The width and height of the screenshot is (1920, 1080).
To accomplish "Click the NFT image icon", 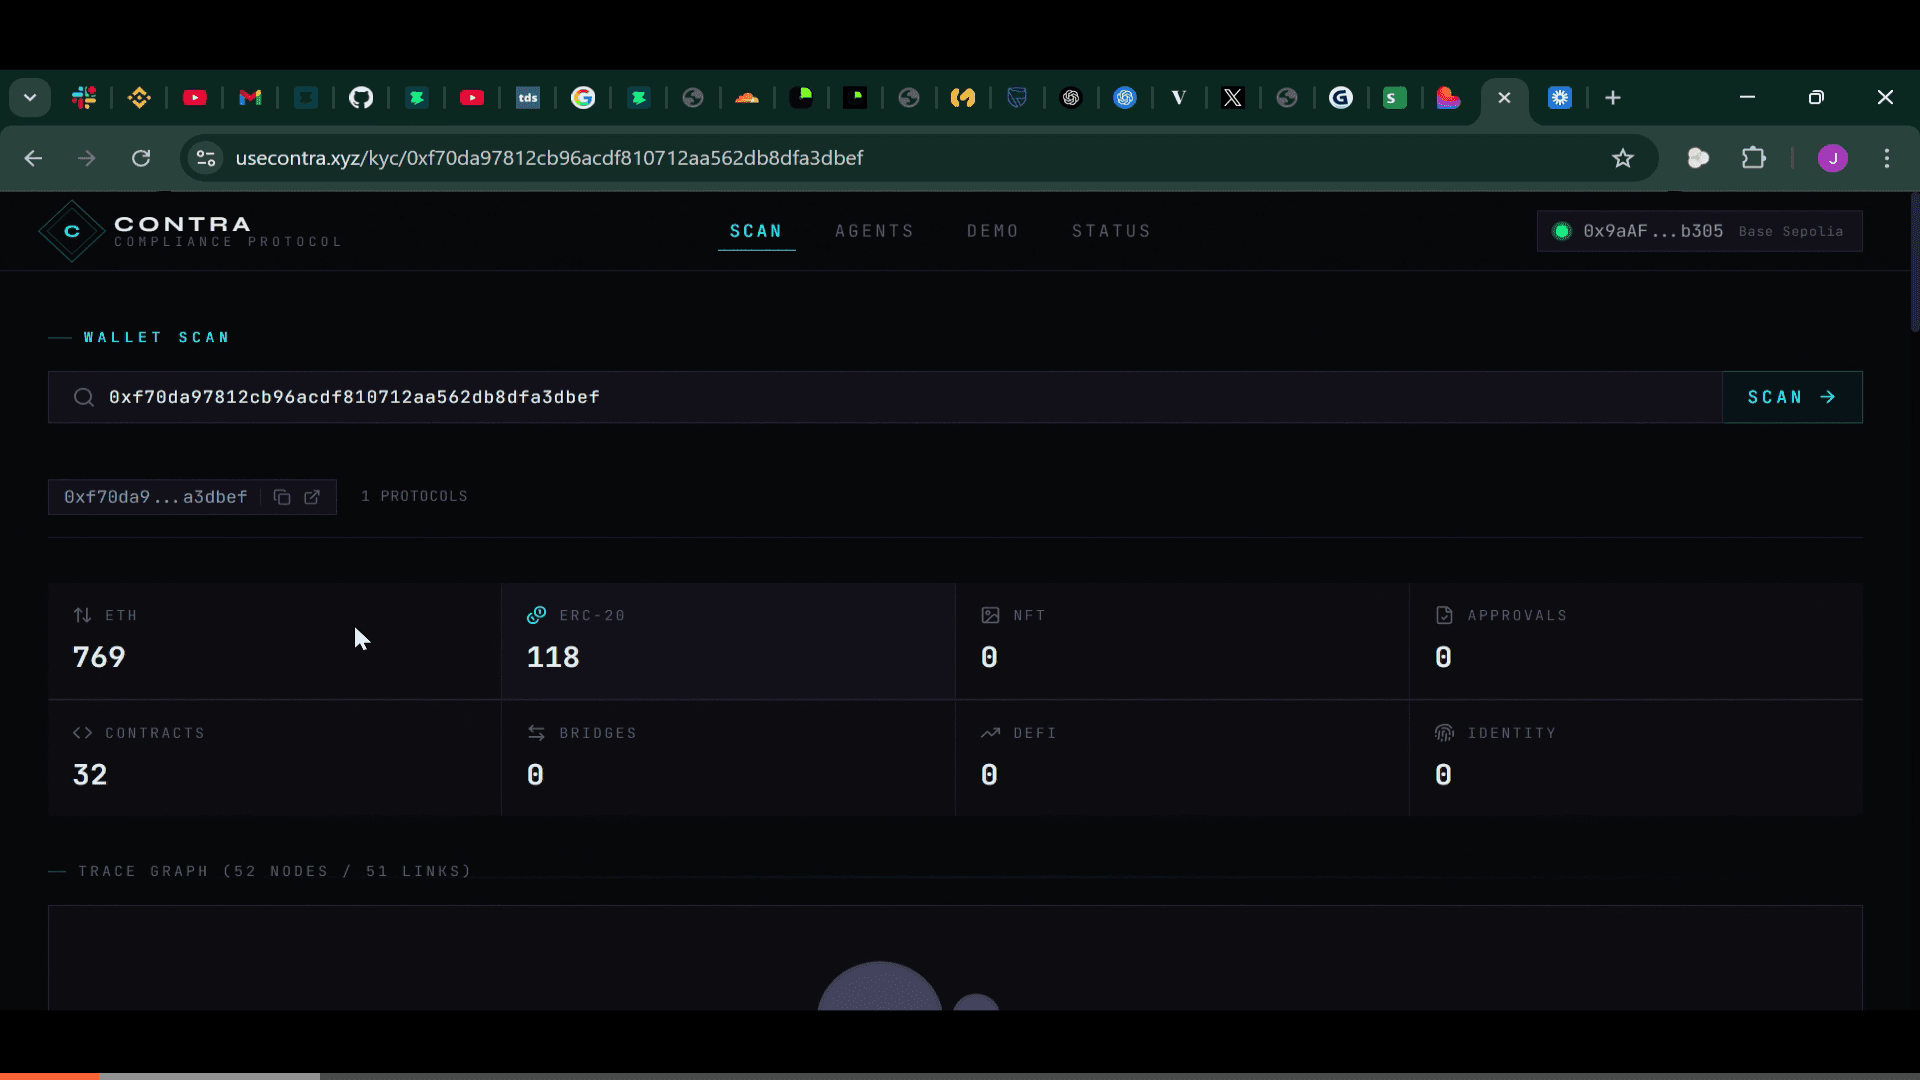I will click(990, 615).
